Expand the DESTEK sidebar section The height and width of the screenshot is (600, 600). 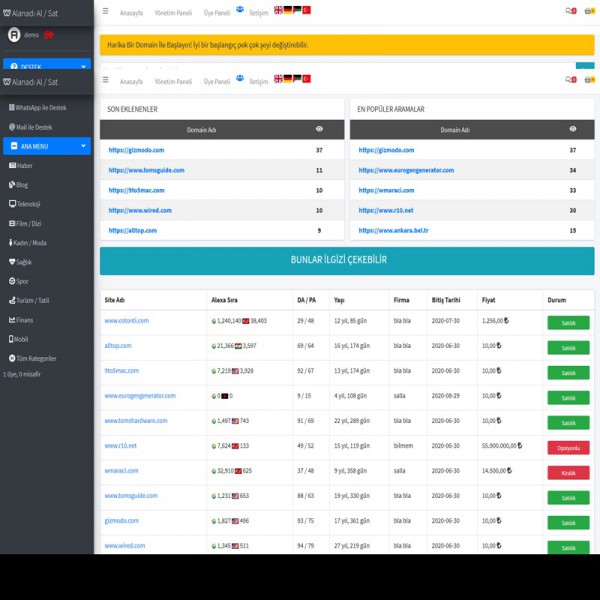point(47,64)
